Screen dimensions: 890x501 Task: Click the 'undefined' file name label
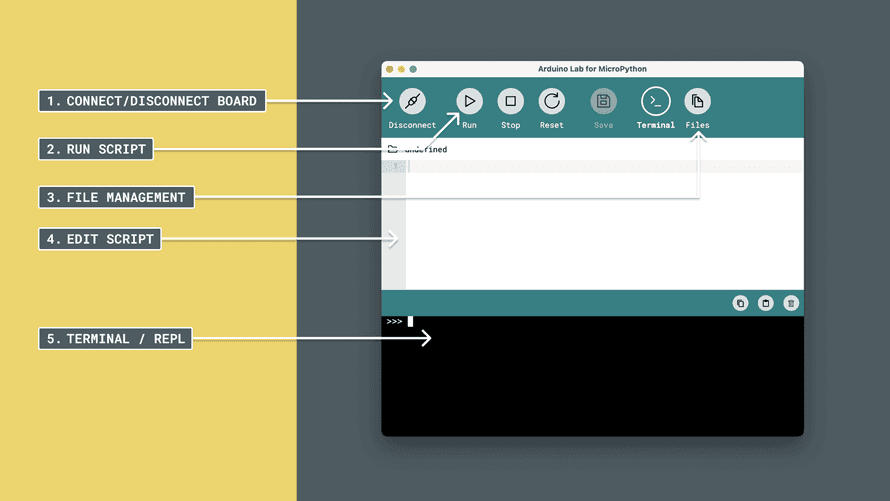tap(426, 149)
